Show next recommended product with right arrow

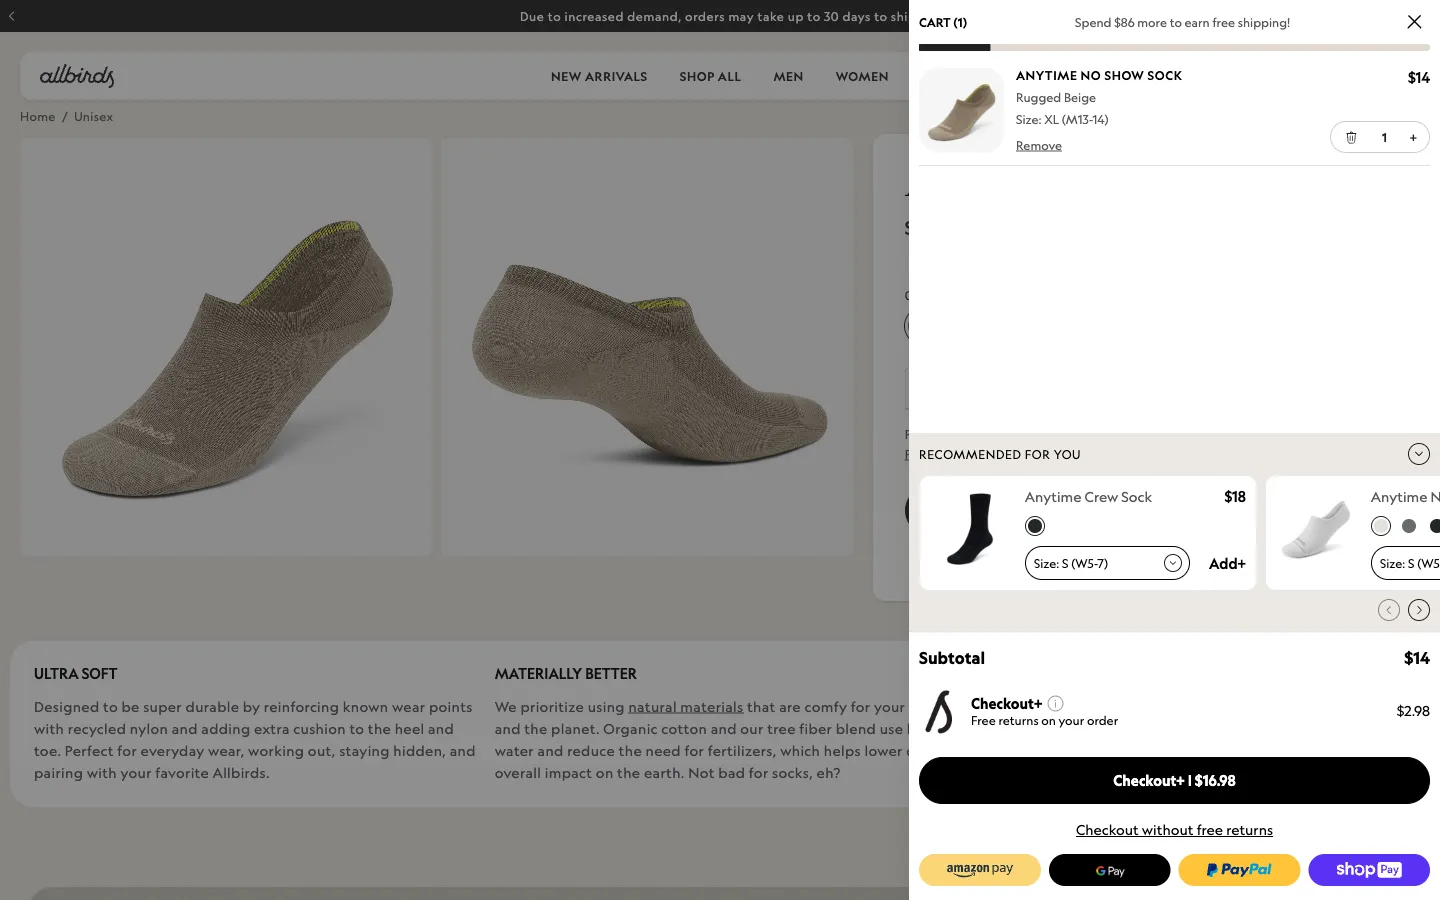coord(1418,610)
